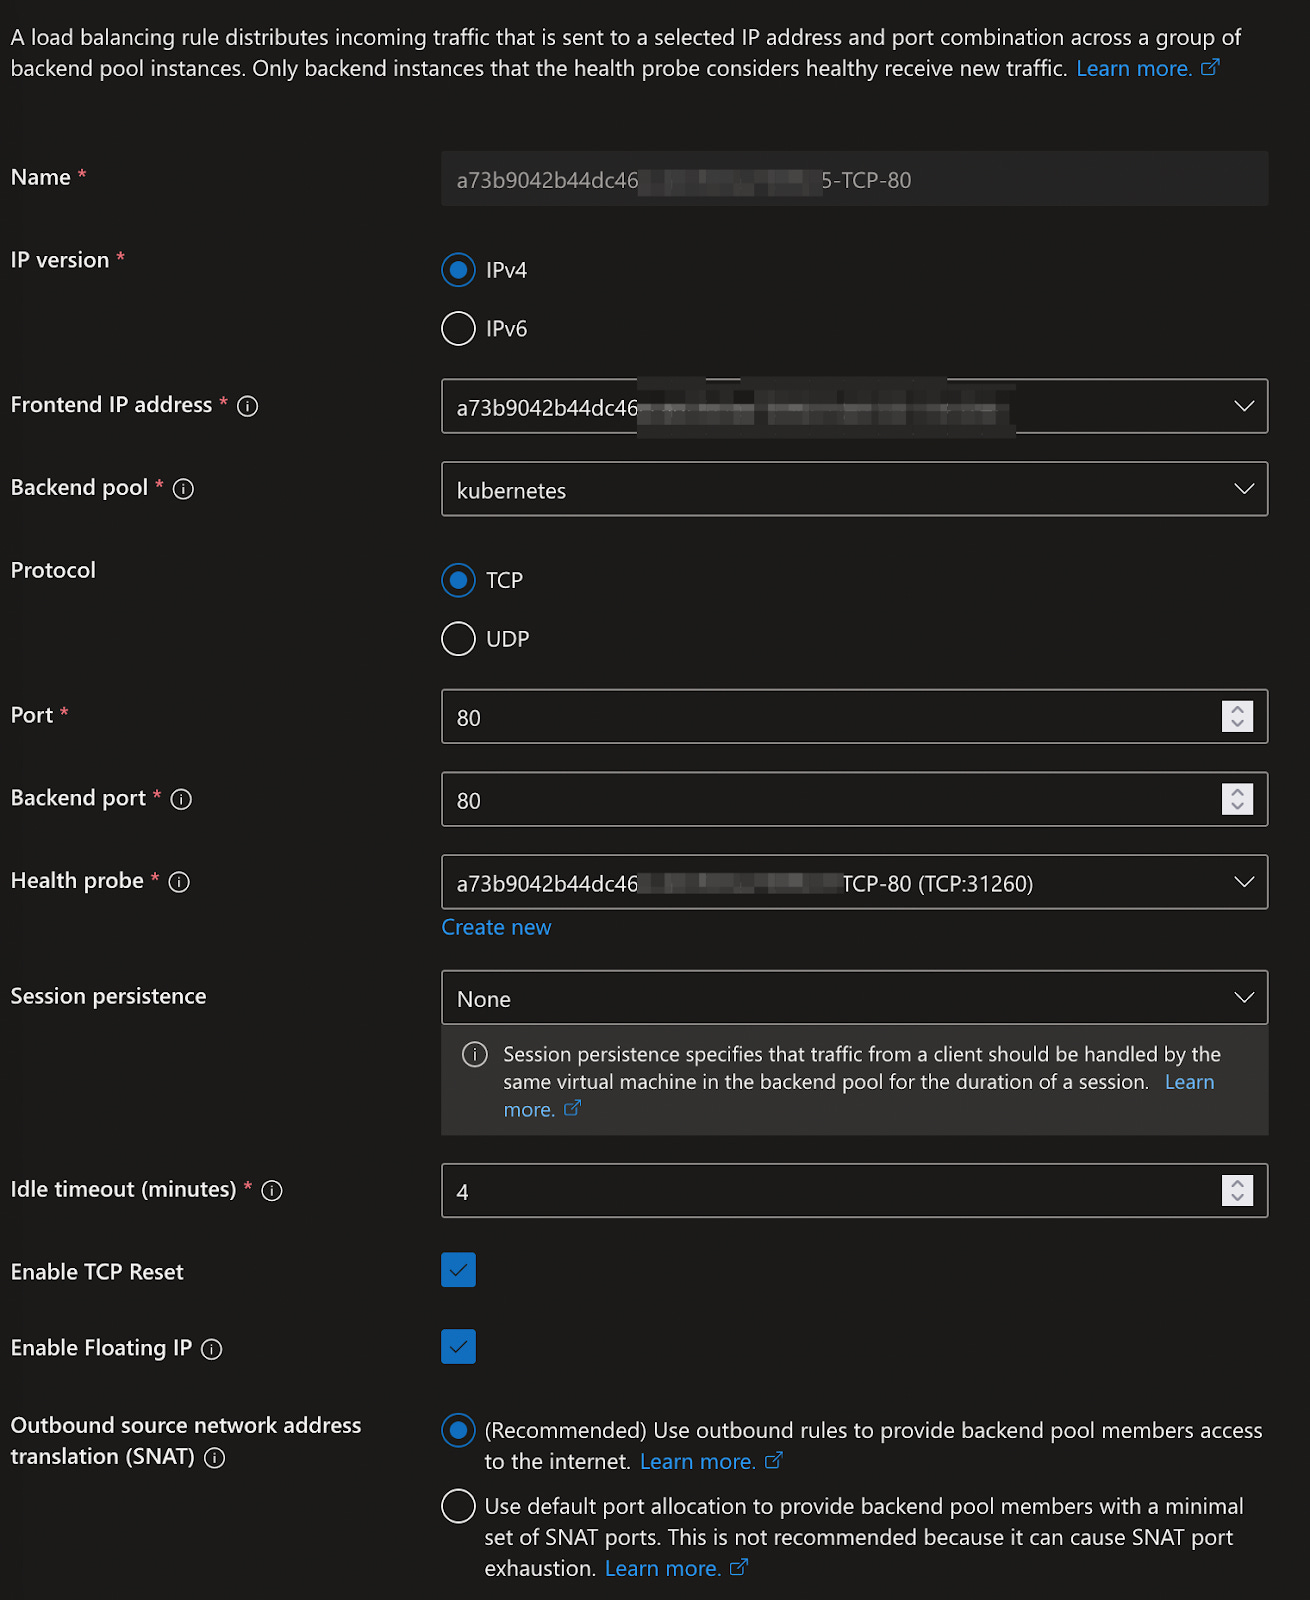Click the Idle timeout stepper
This screenshot has width=1310, height=1600.
pyautogui.click(x=1237, y=1190)
